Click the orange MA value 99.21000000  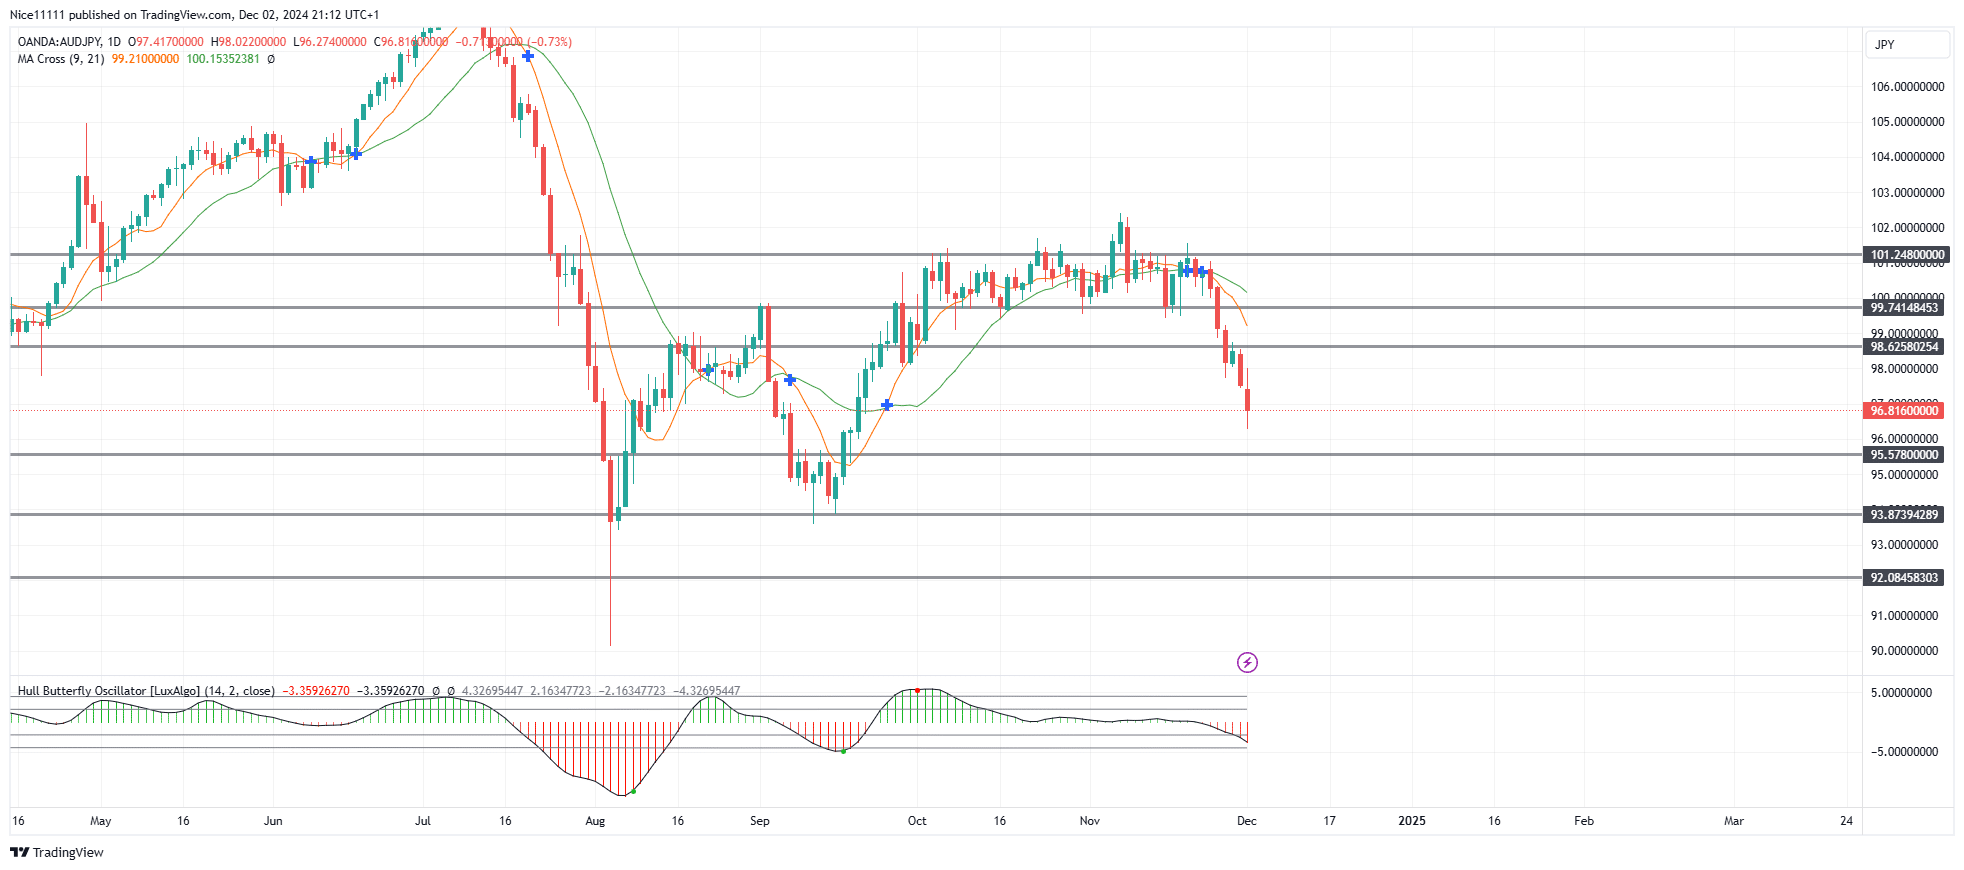[145, 59]
